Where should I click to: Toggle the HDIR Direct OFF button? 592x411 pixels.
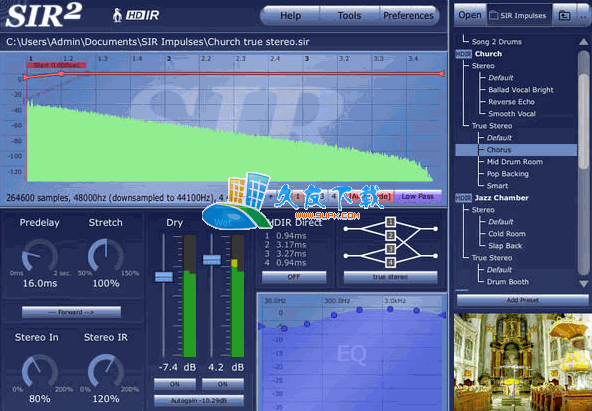tap(294, 277)
